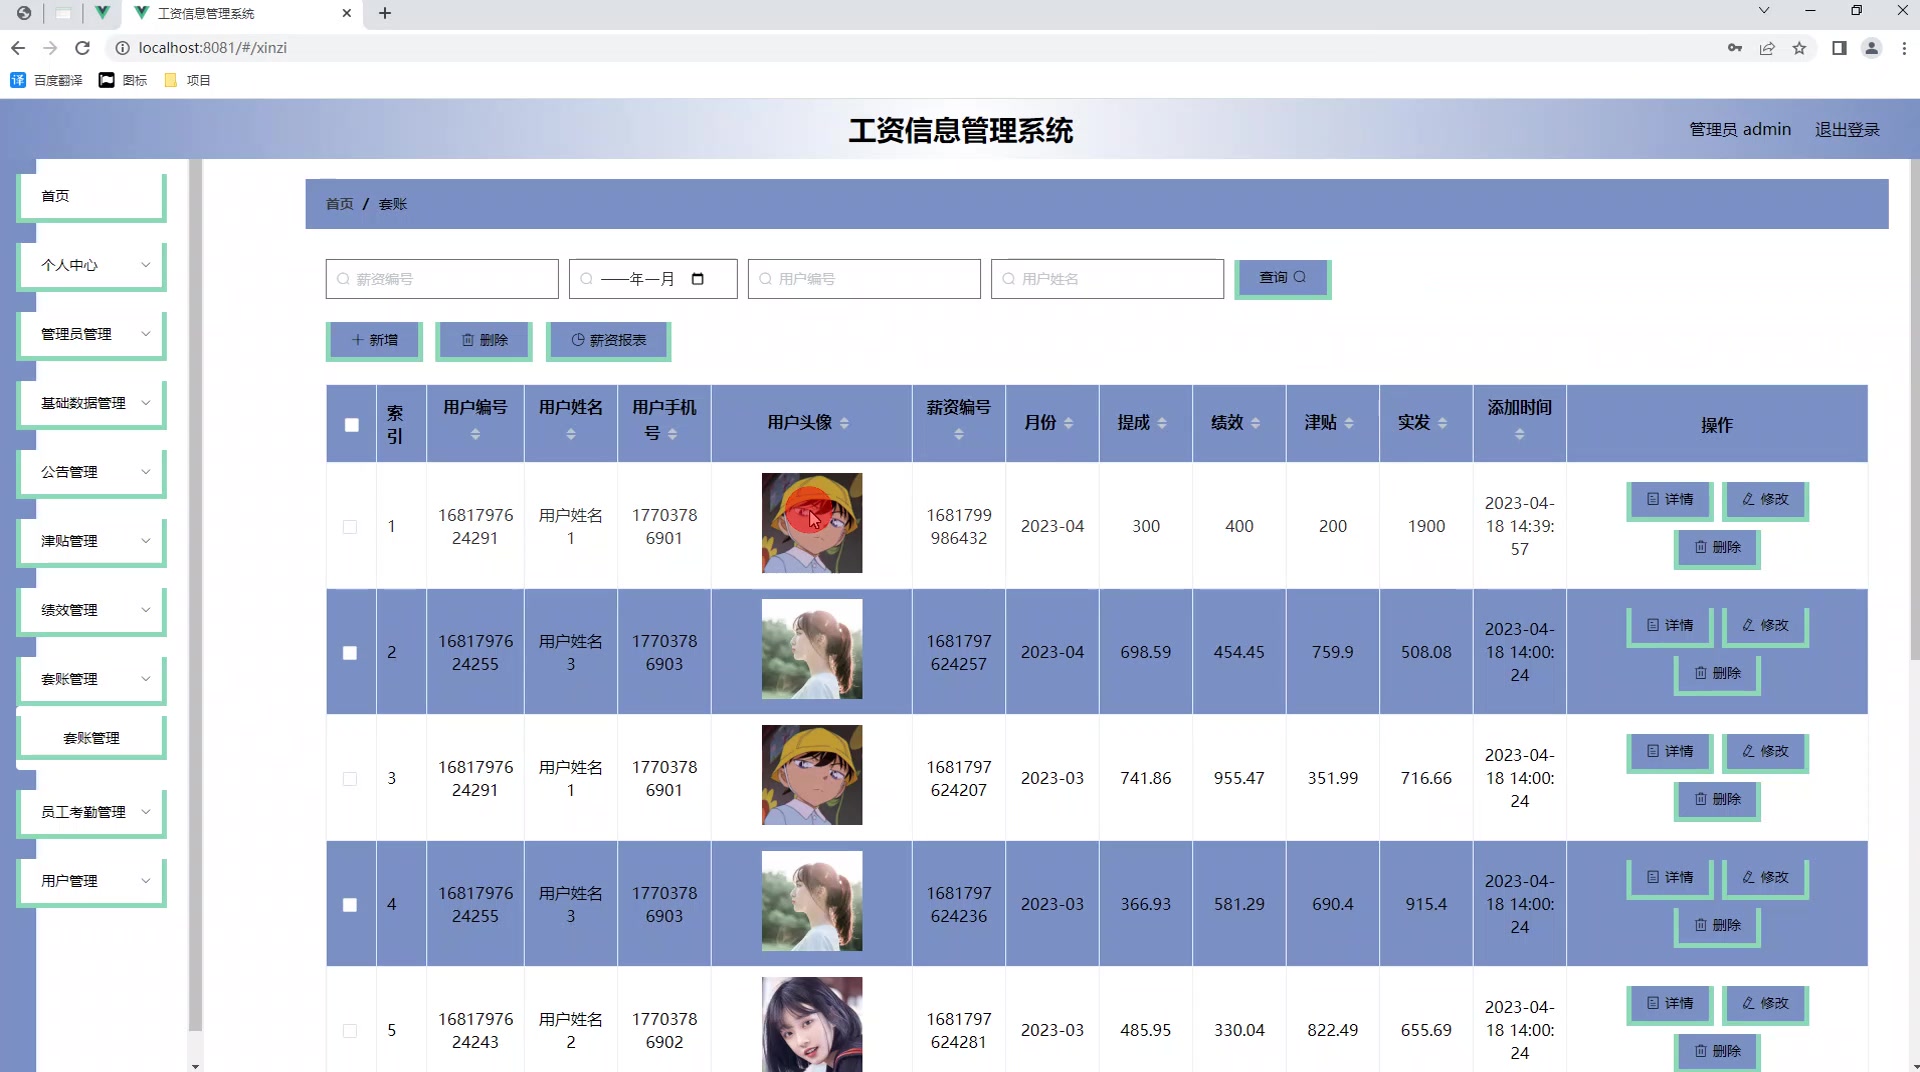Image resolution: width=1920 pixels, height=1072 pixels.
Task: Select all rows via header checkbox
Action: [351, 425]
